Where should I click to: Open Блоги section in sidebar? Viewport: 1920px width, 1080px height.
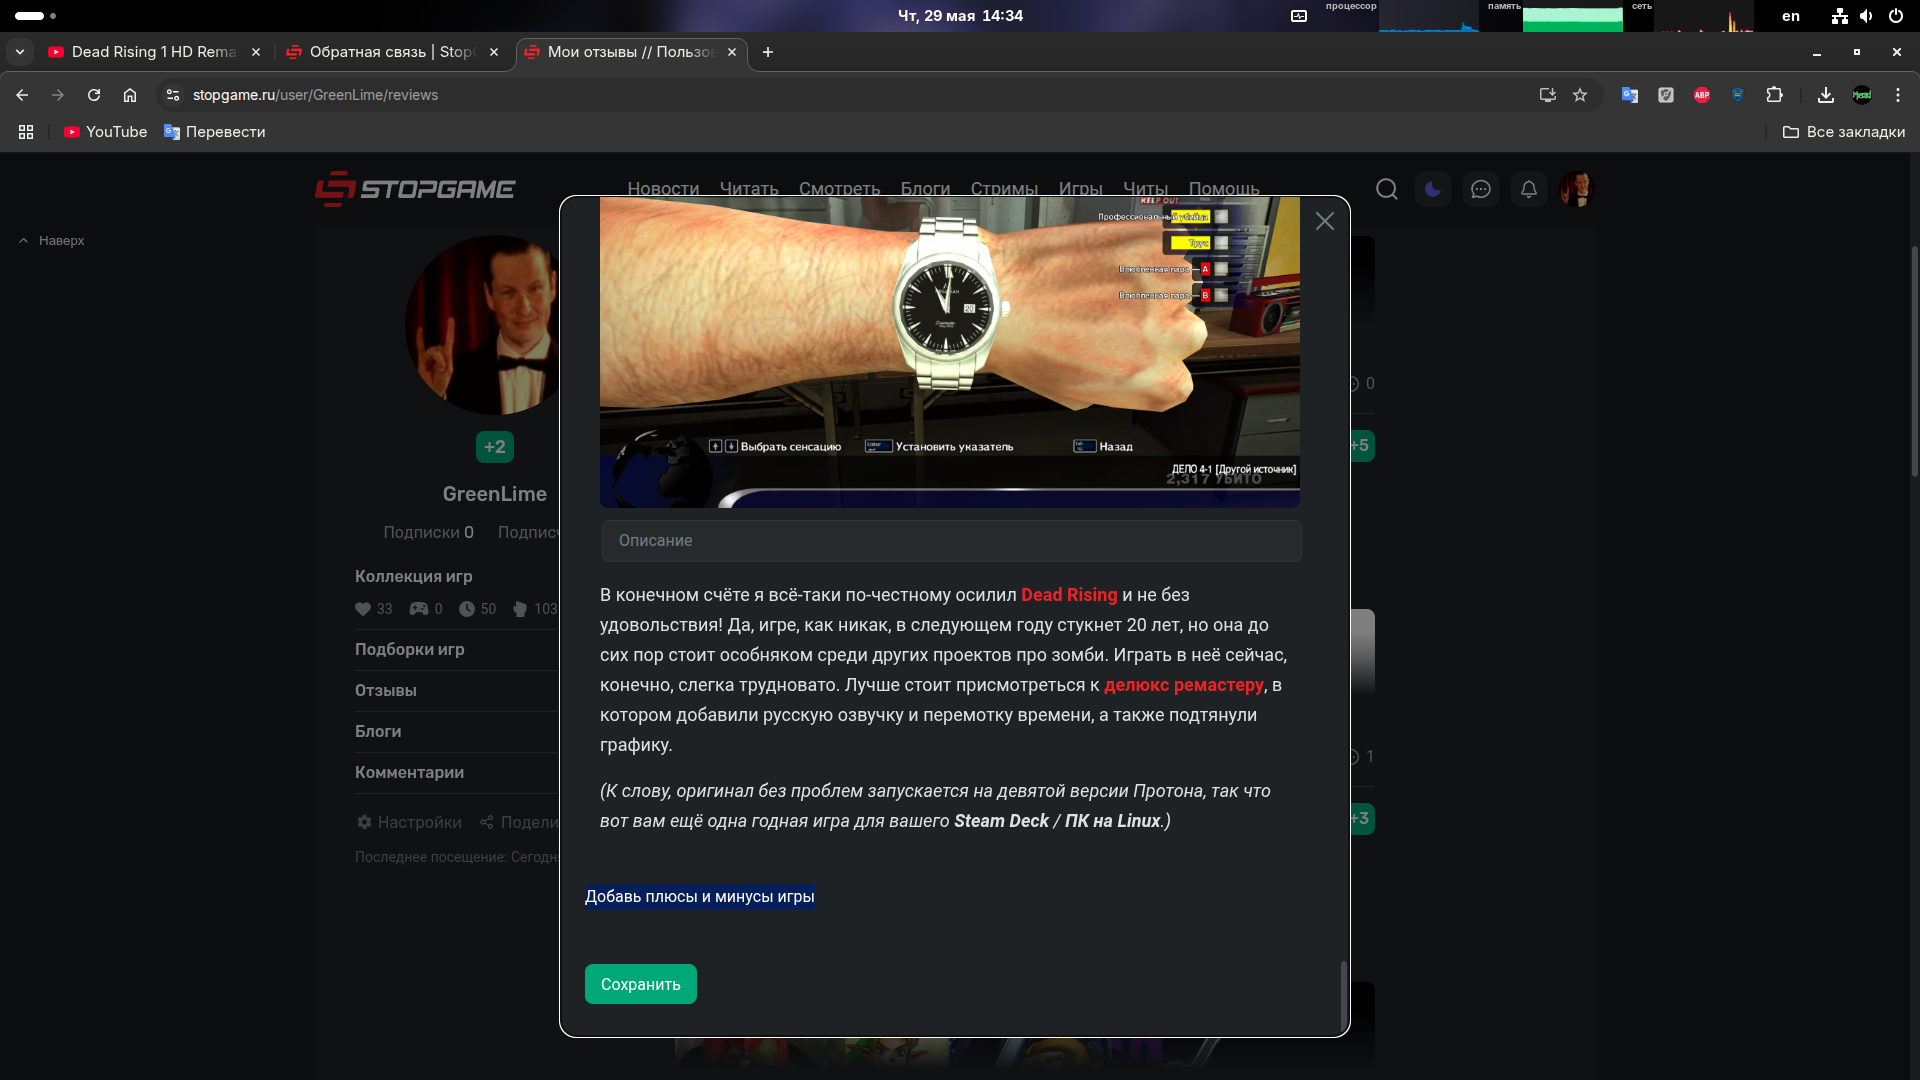(378, 731)
